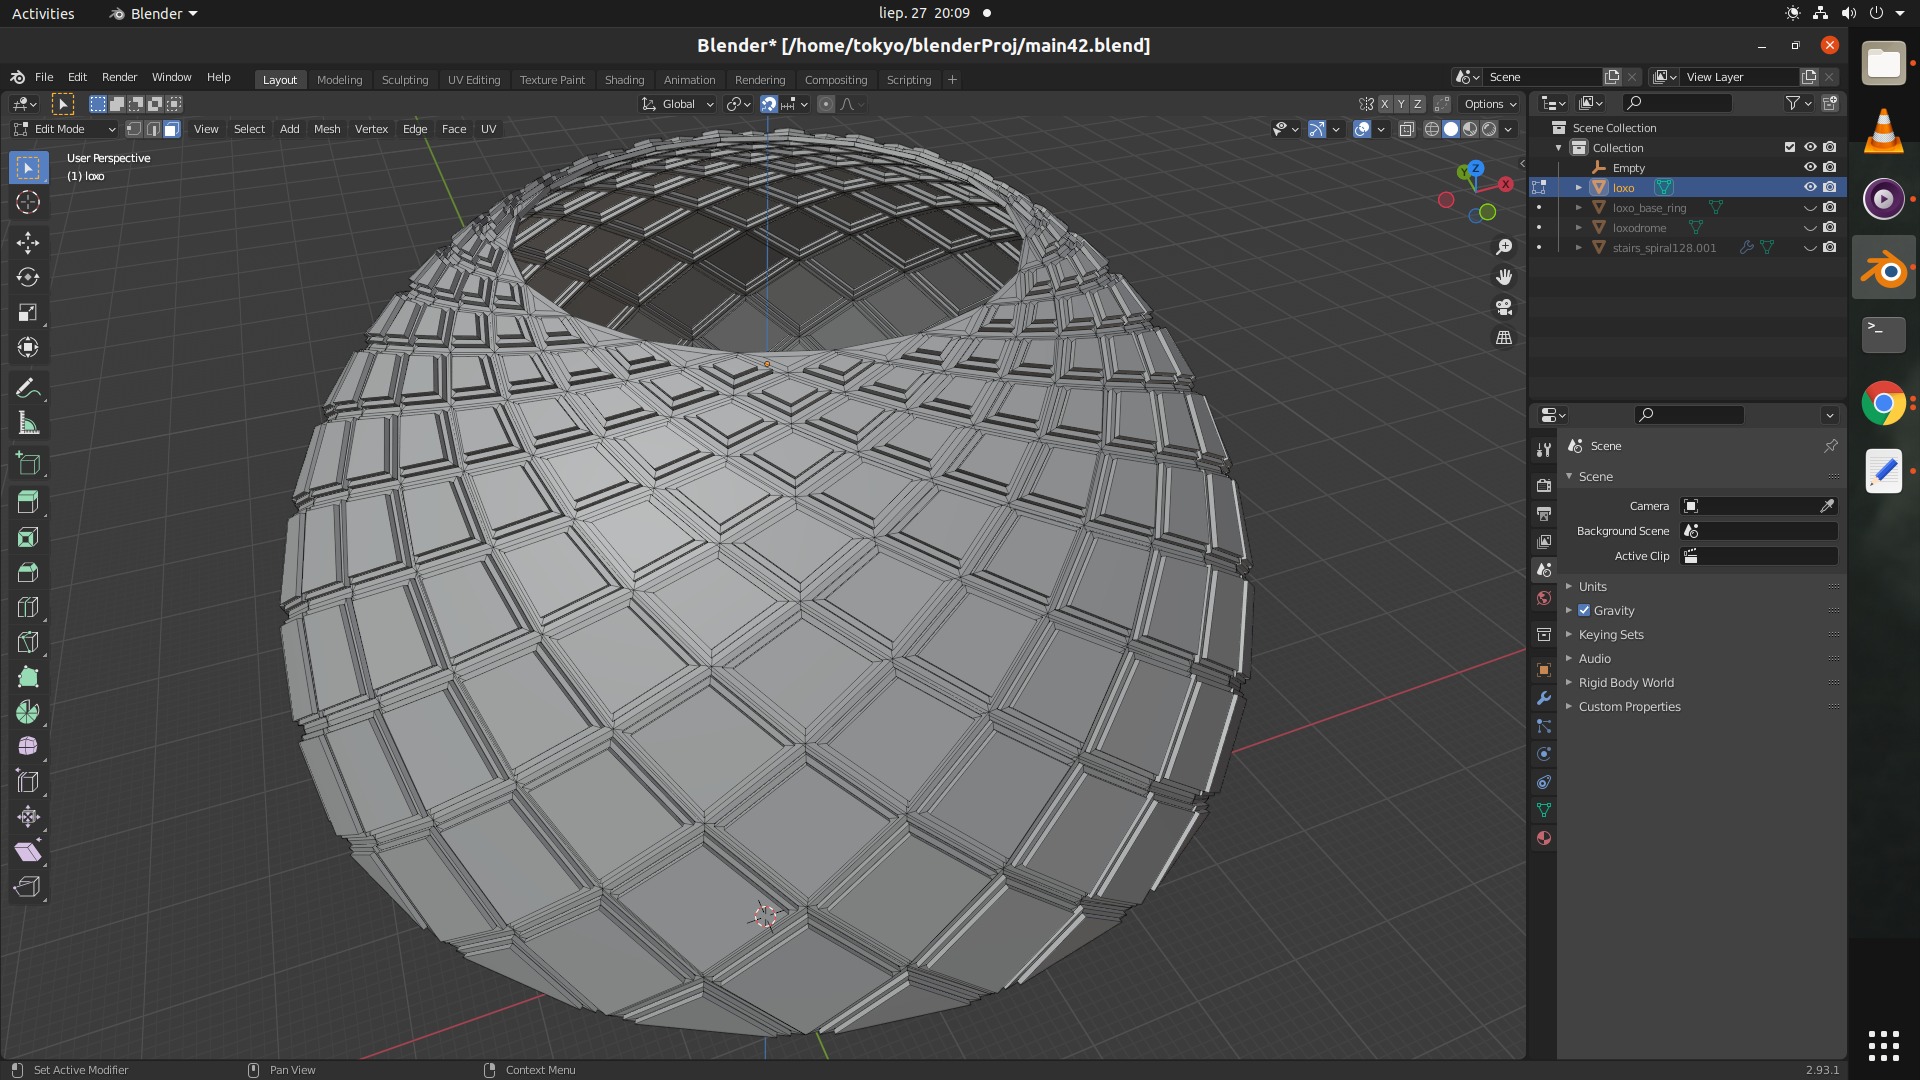Expand the Rigid Body World panel

point(1625,682)
